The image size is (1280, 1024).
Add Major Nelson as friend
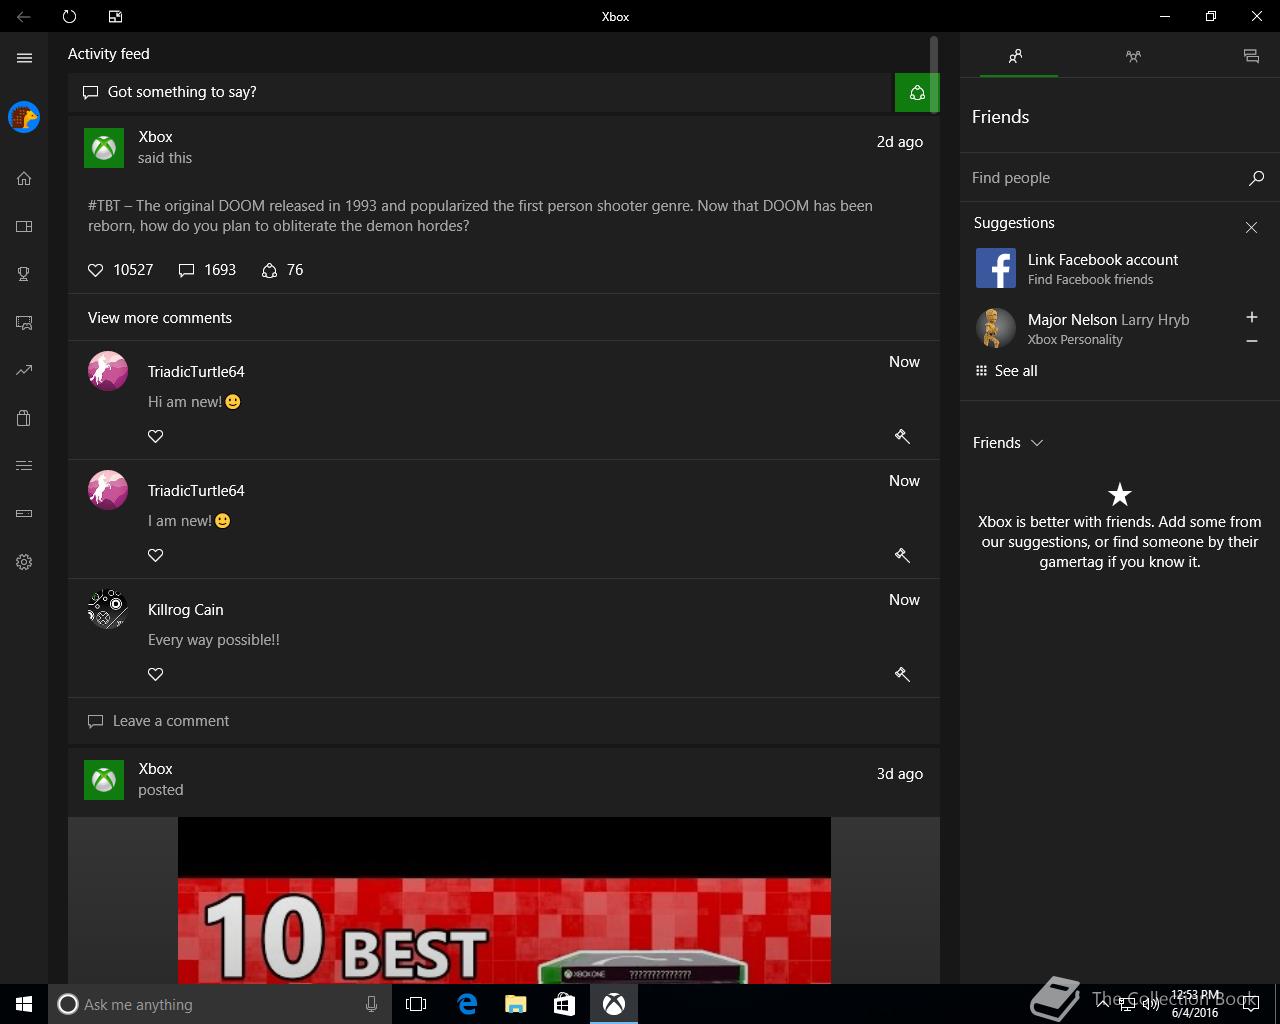click(1251, 317)
